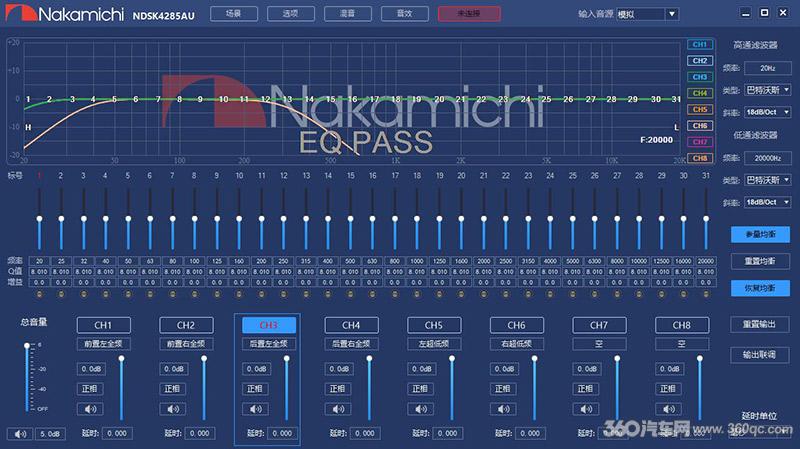
Task: Click the master volume field showing 5.0dB
Action: (51, 434)
